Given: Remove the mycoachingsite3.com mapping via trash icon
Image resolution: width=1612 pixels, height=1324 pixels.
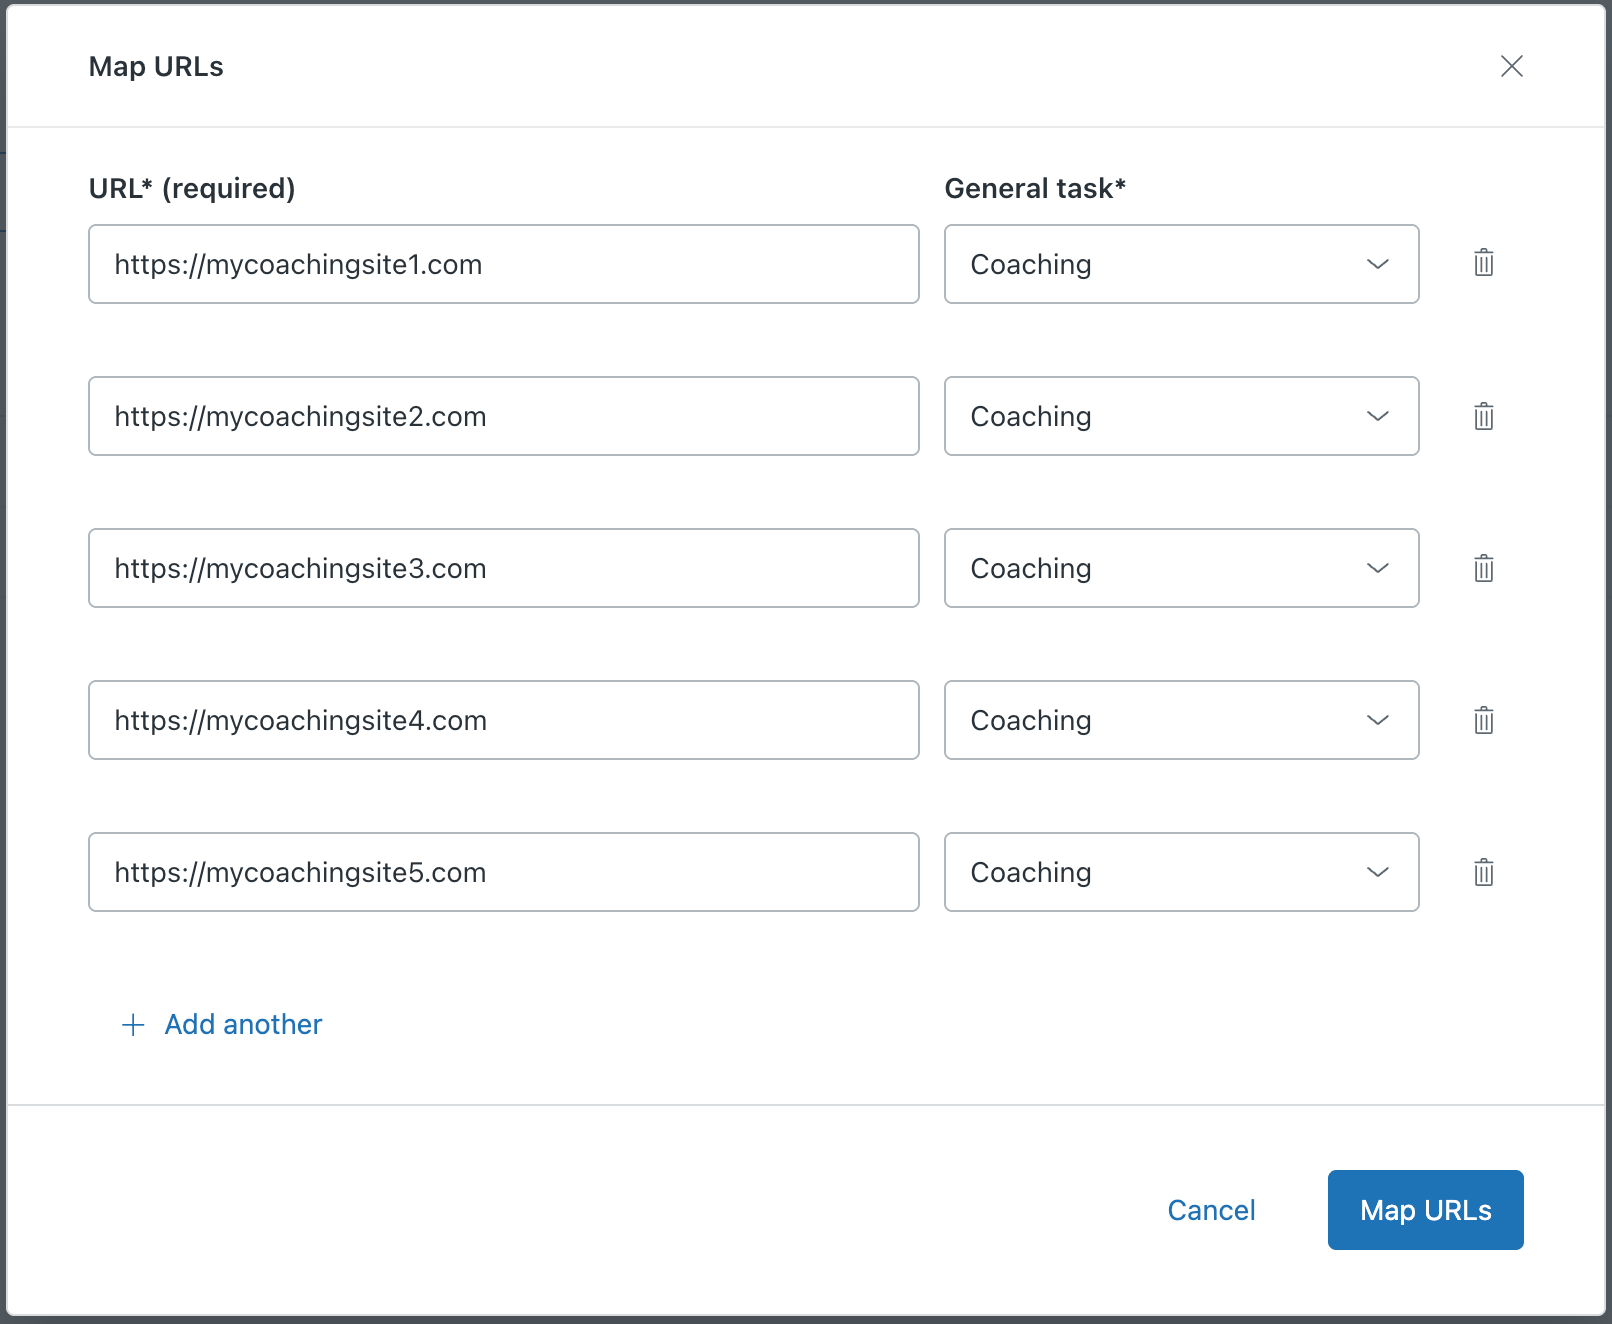Looking at the screenshot, I should 1483,568.
